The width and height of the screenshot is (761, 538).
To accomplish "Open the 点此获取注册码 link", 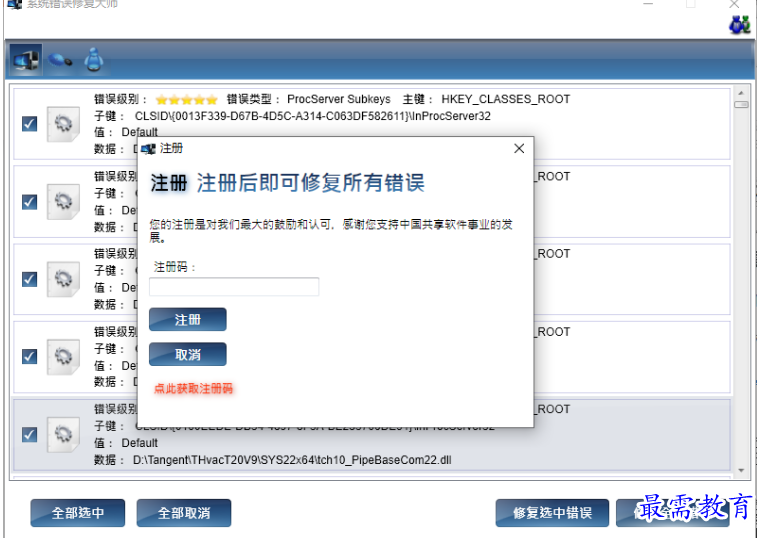I will (193, 389).
